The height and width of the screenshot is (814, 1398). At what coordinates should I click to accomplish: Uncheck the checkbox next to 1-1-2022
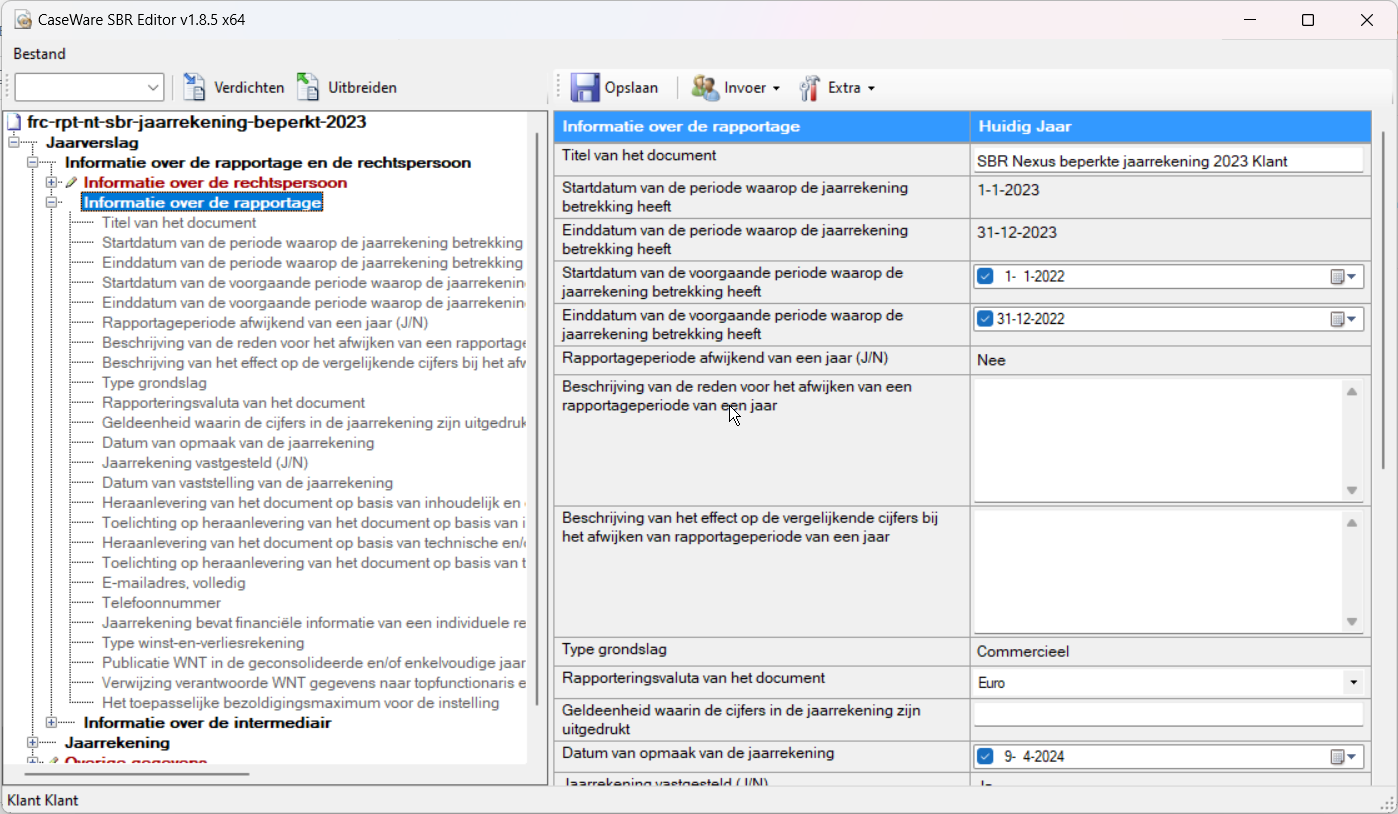(986, 277)
